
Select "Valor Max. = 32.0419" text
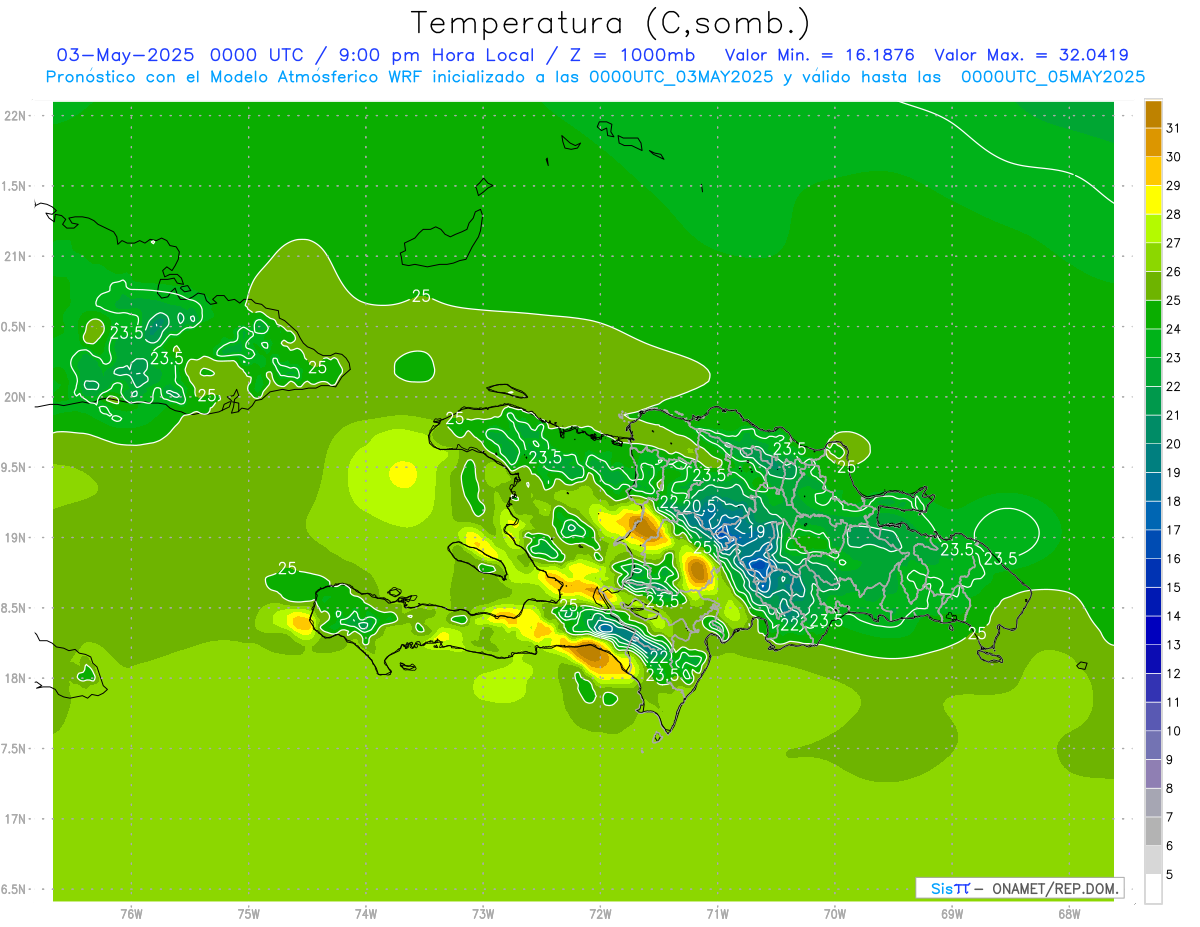1031,55
